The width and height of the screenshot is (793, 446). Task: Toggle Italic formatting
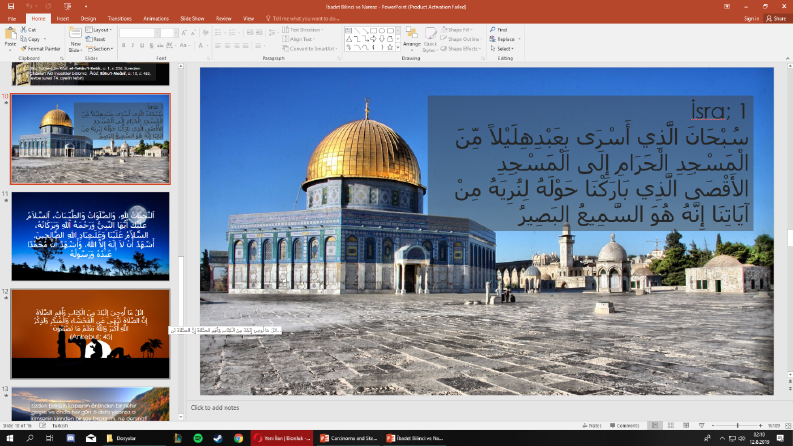coord(133,46)
